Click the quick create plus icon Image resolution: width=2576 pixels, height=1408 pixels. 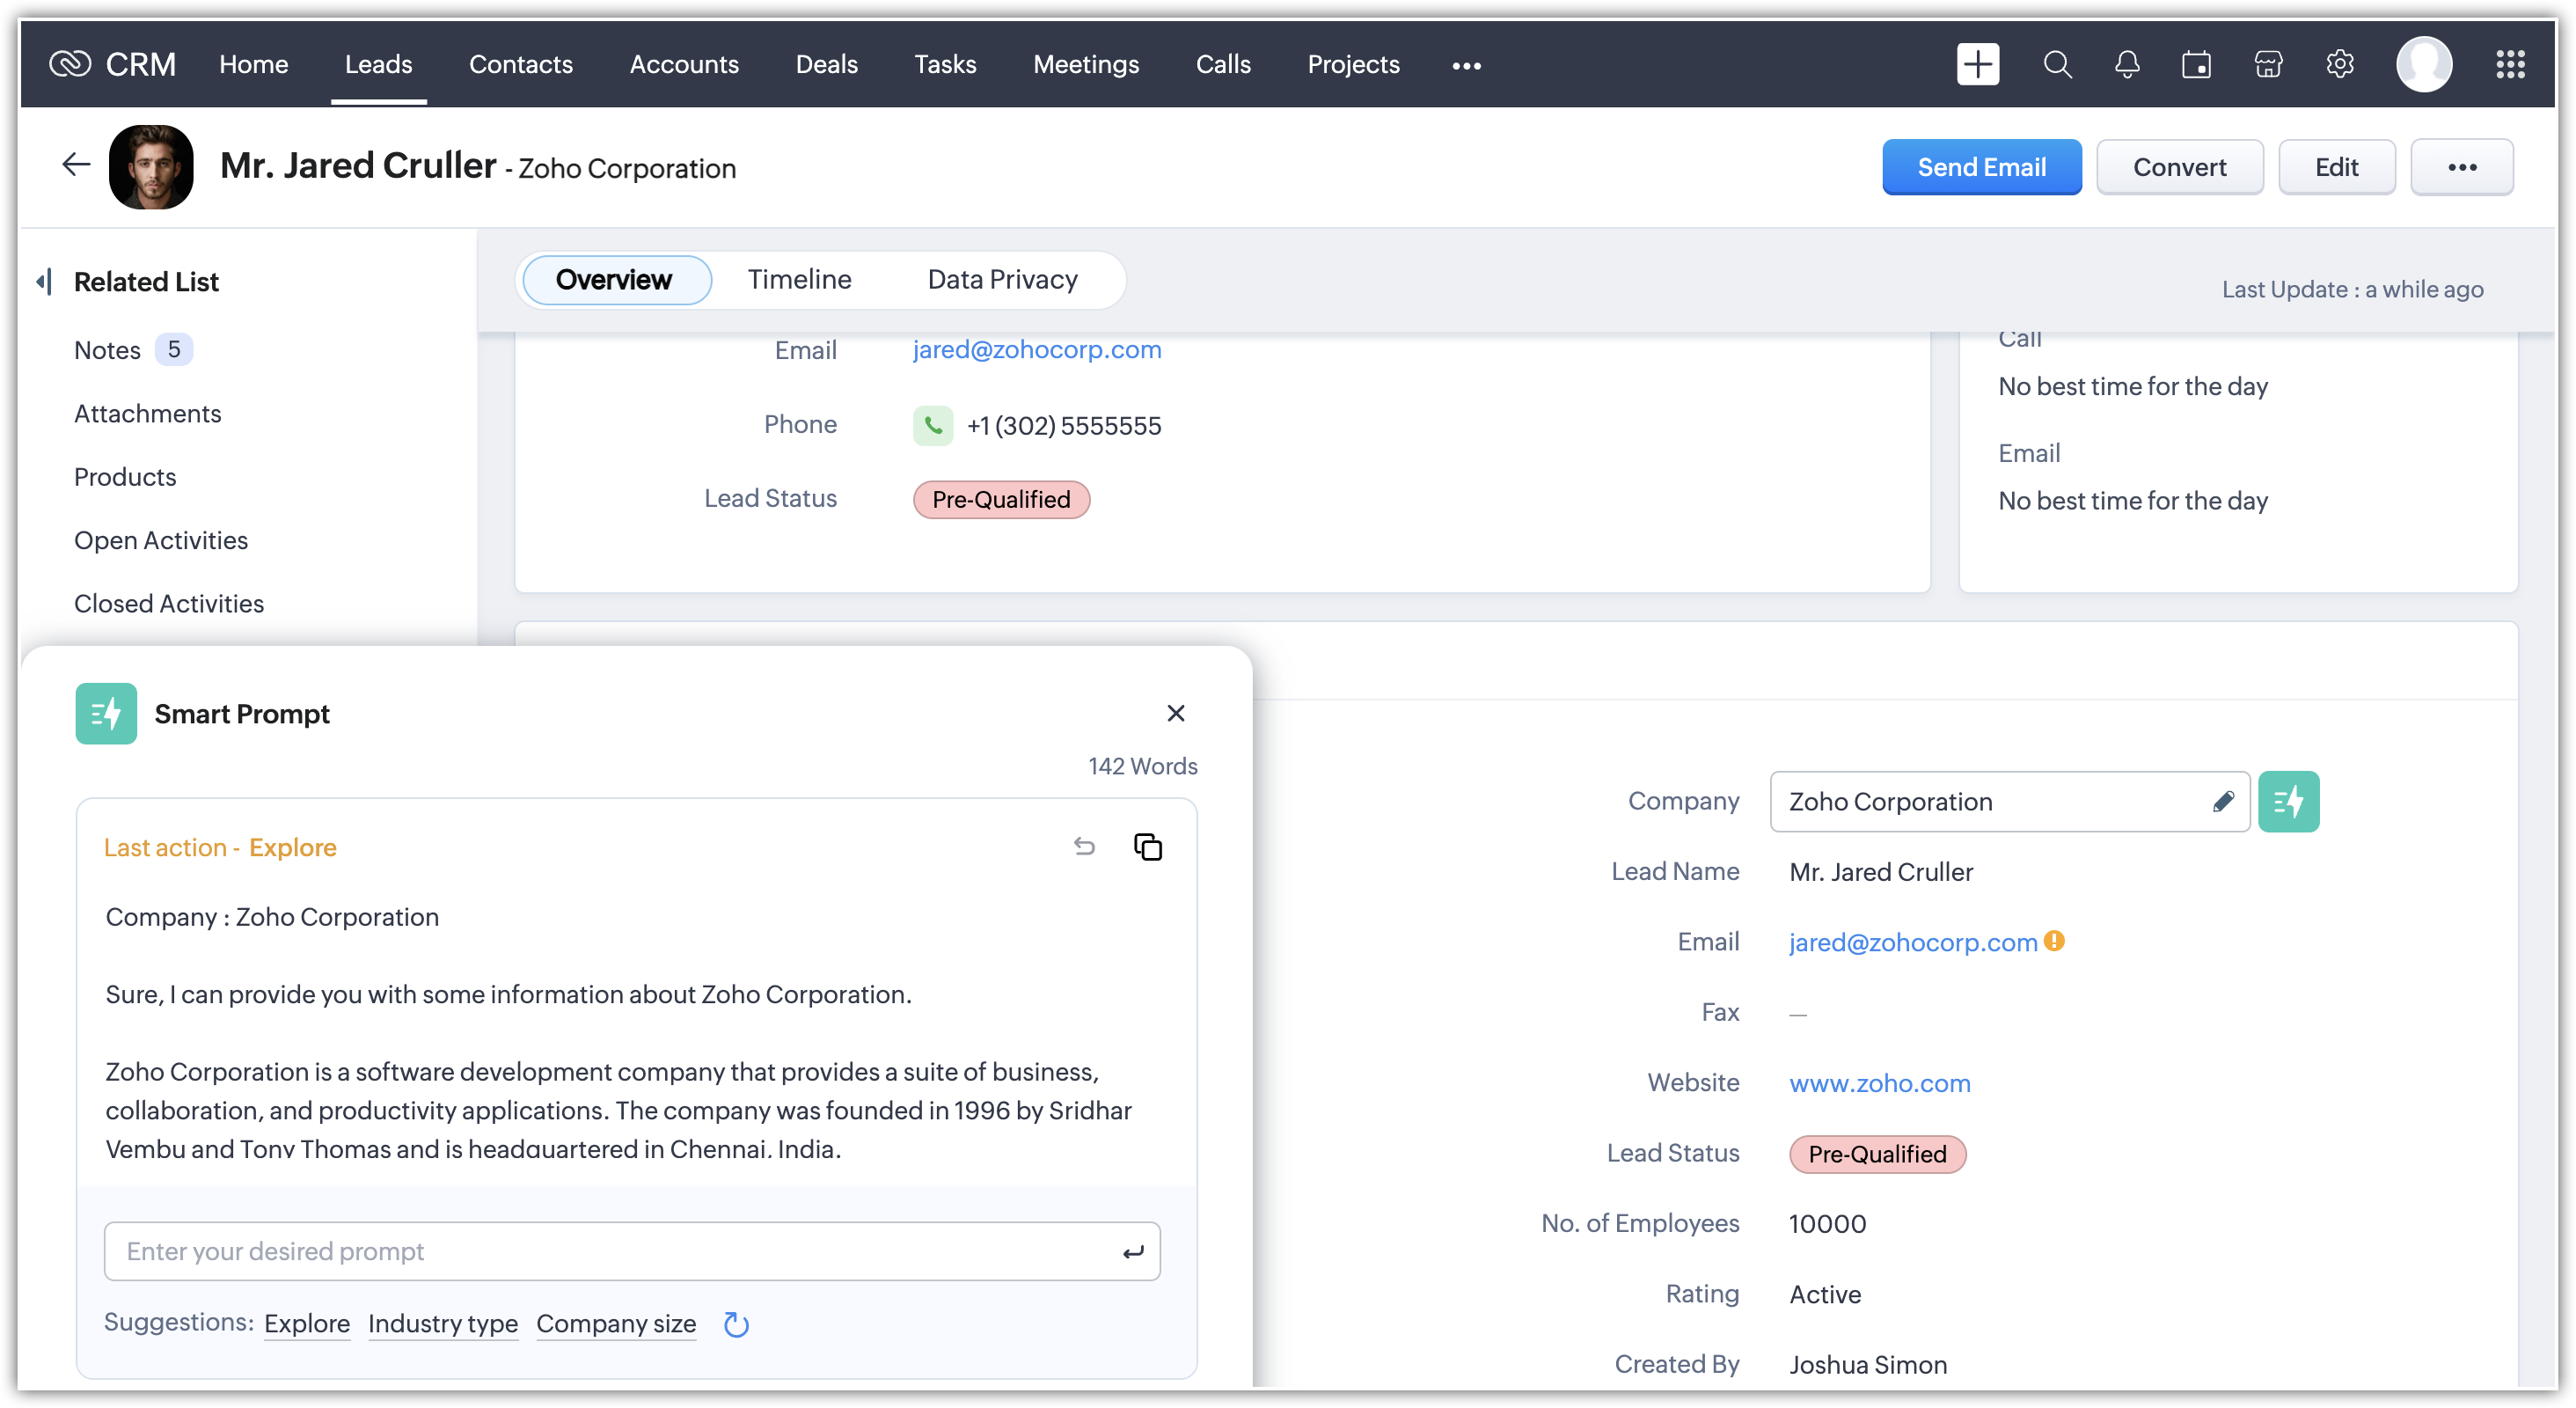1977,65
